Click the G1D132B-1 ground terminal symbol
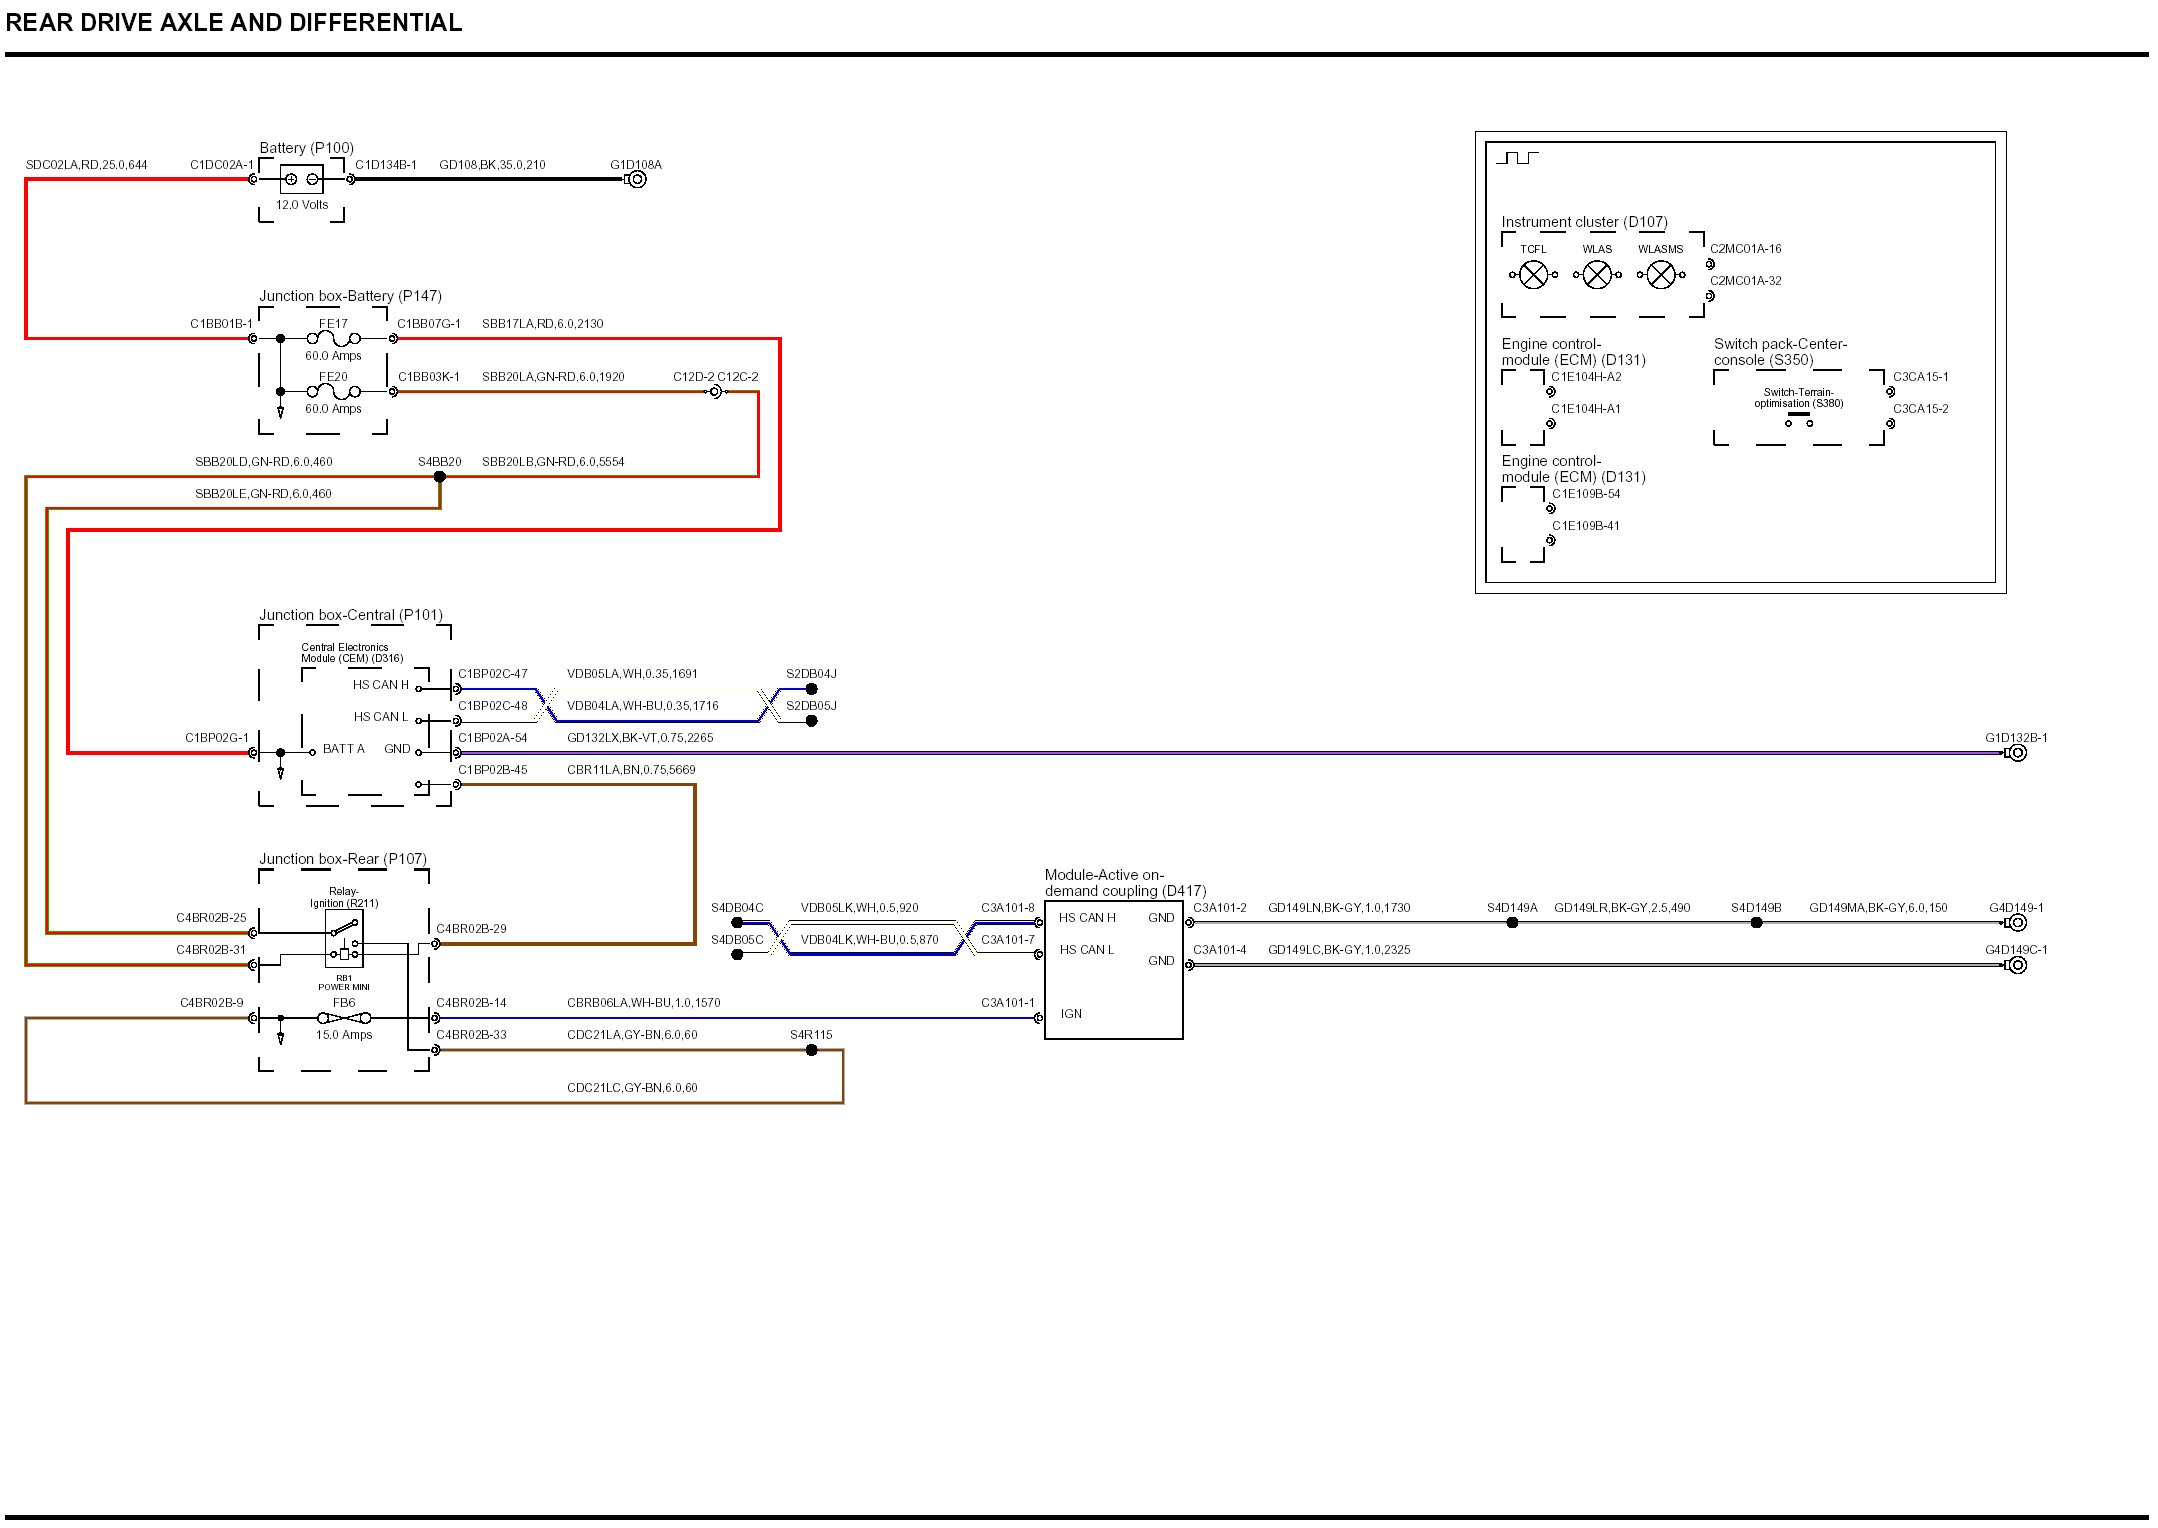Image resolution: width=2158 pixels, height=1528 pixels. click(x=2017, y=753)
